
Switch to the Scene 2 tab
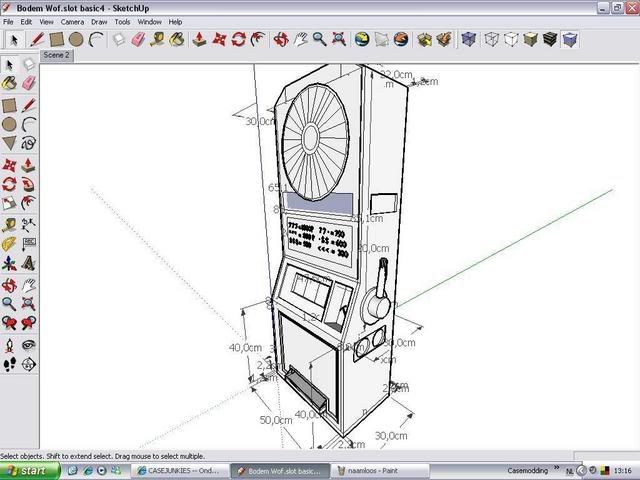click(x=55, y=56)
